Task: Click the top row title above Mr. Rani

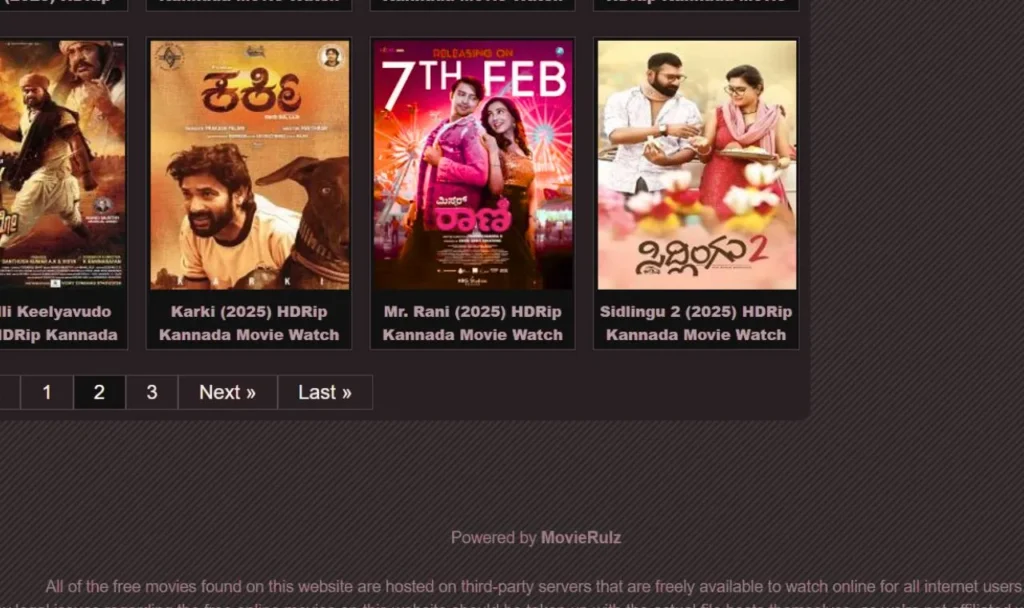Action: click(473, 3)
